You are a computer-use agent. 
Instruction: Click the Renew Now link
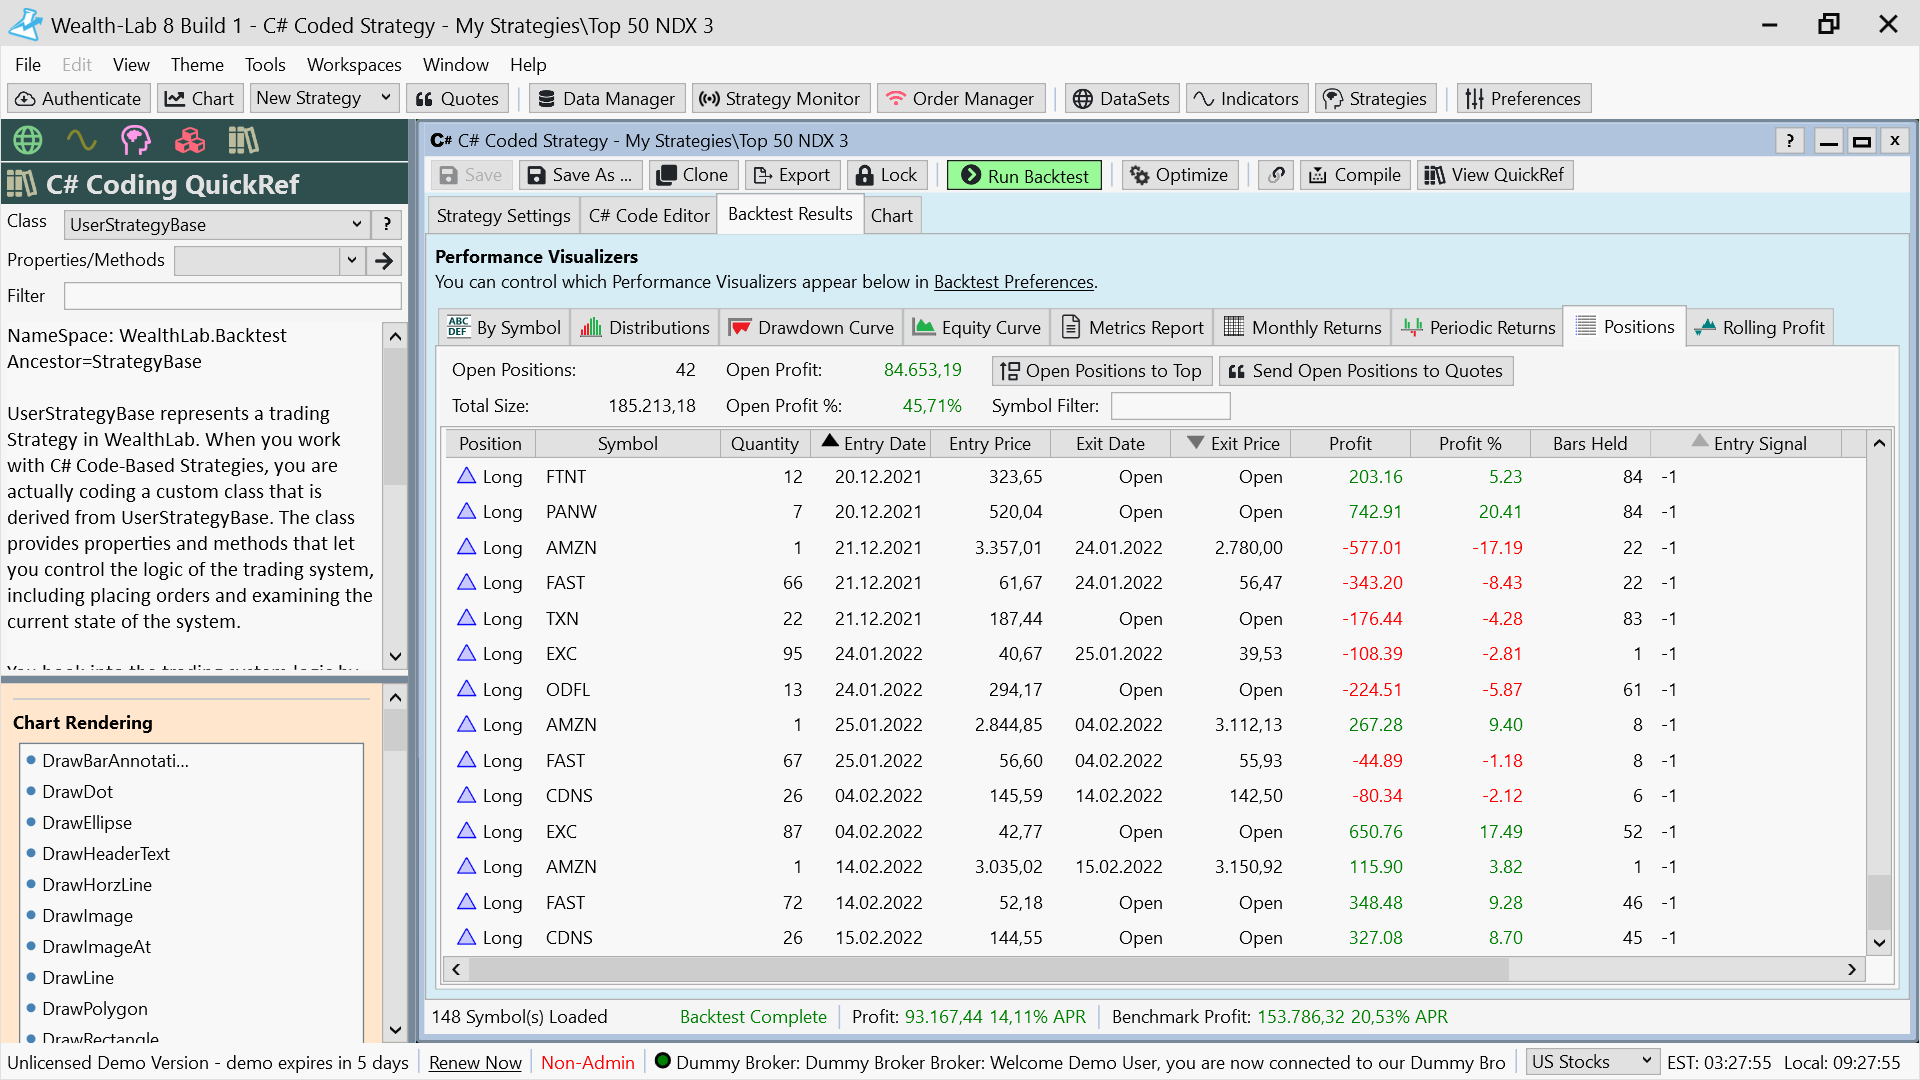point(475,1062)
